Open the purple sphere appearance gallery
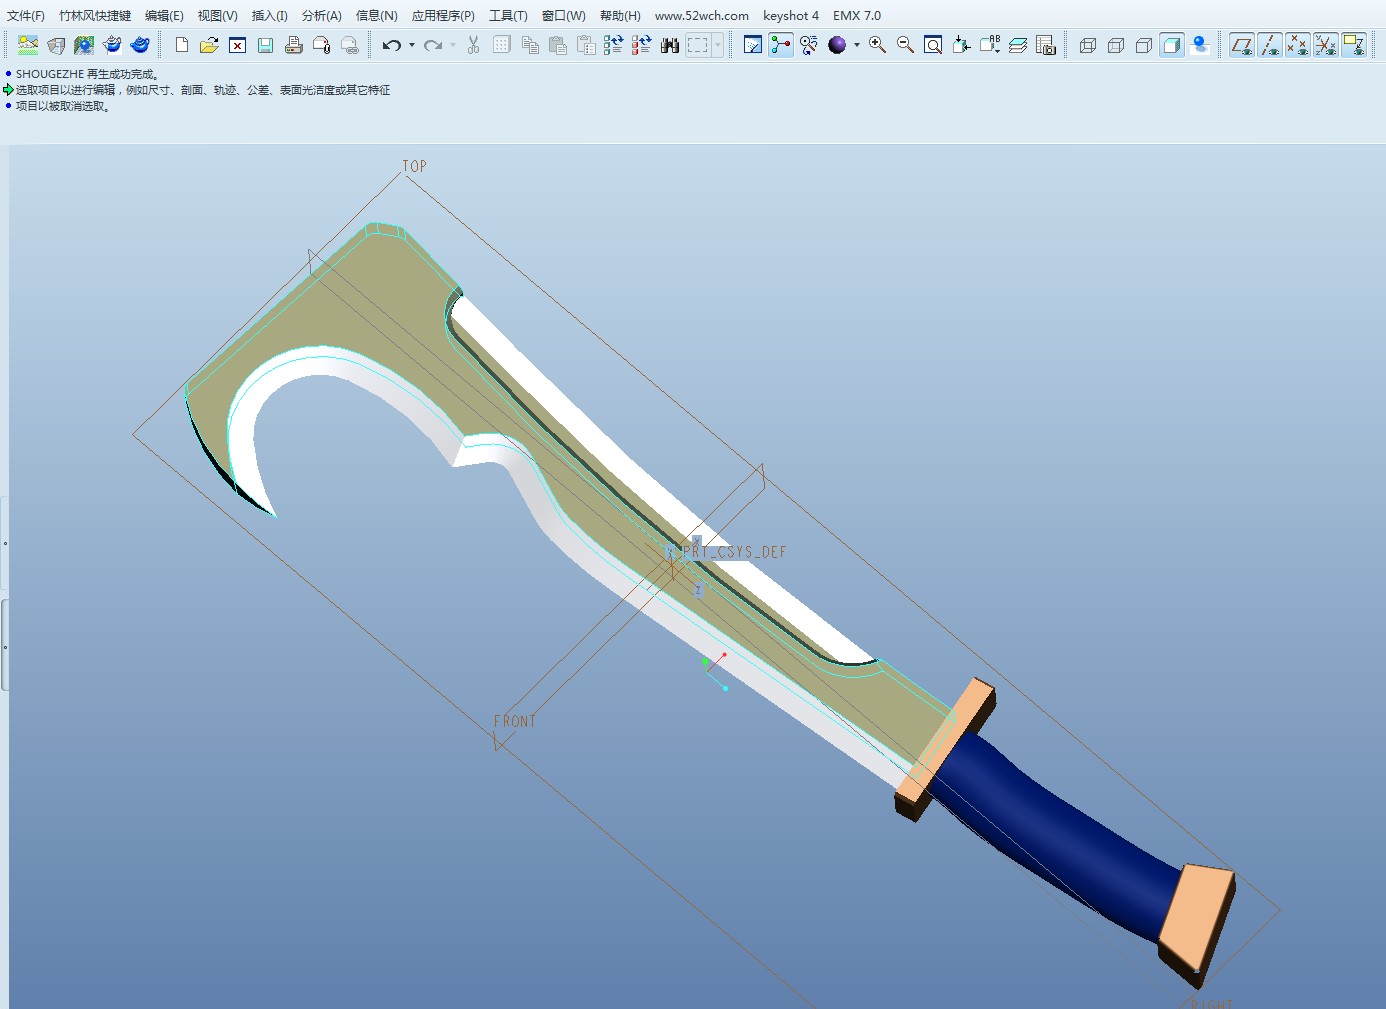Image resolution: width=1386 pixels, height=1009 pixels. tap(837, 45)
